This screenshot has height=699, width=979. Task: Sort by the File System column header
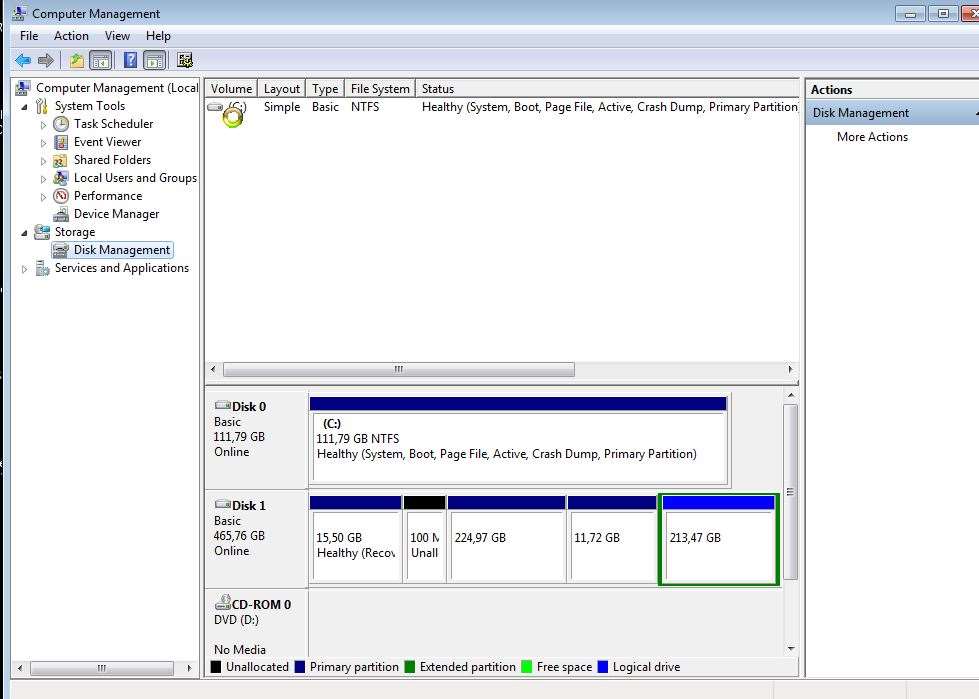pos(380,89)
